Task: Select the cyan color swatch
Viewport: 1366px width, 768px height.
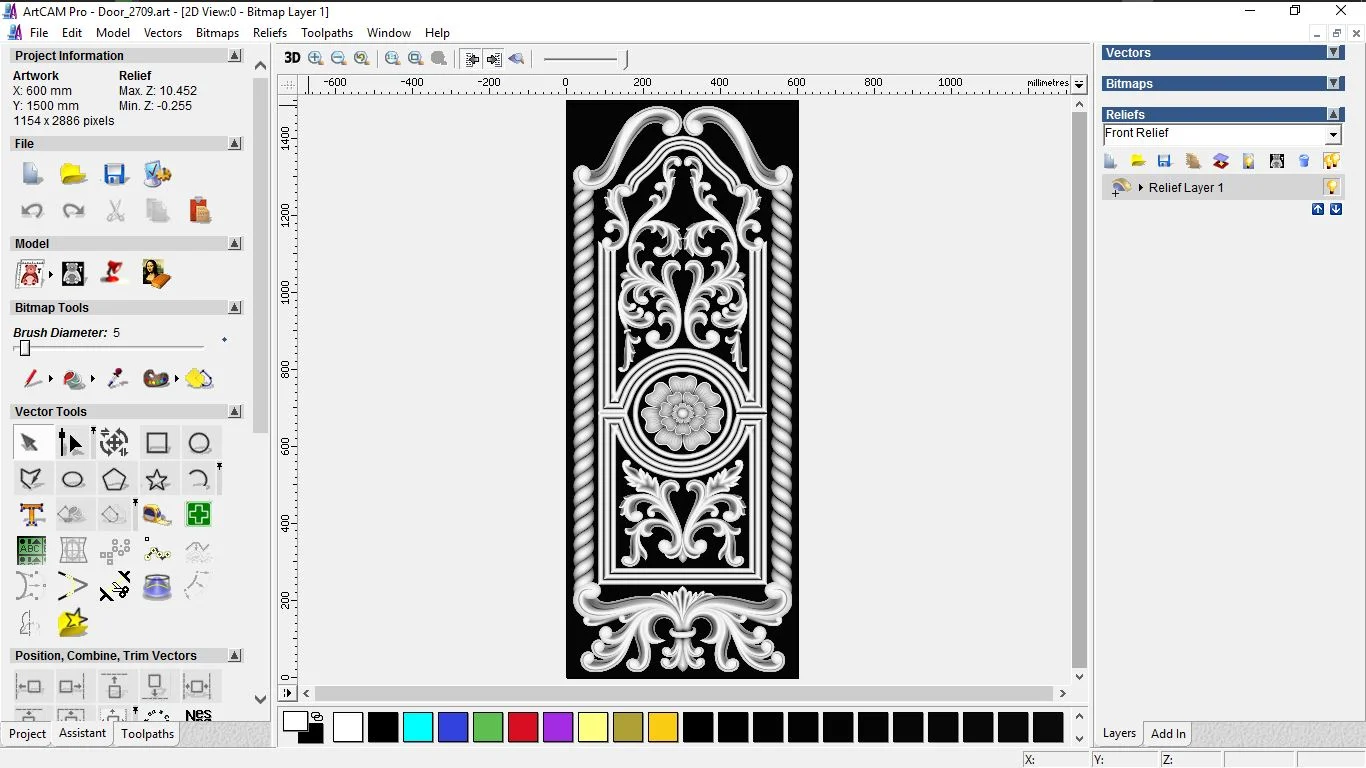Action: (x=418, y=727)
